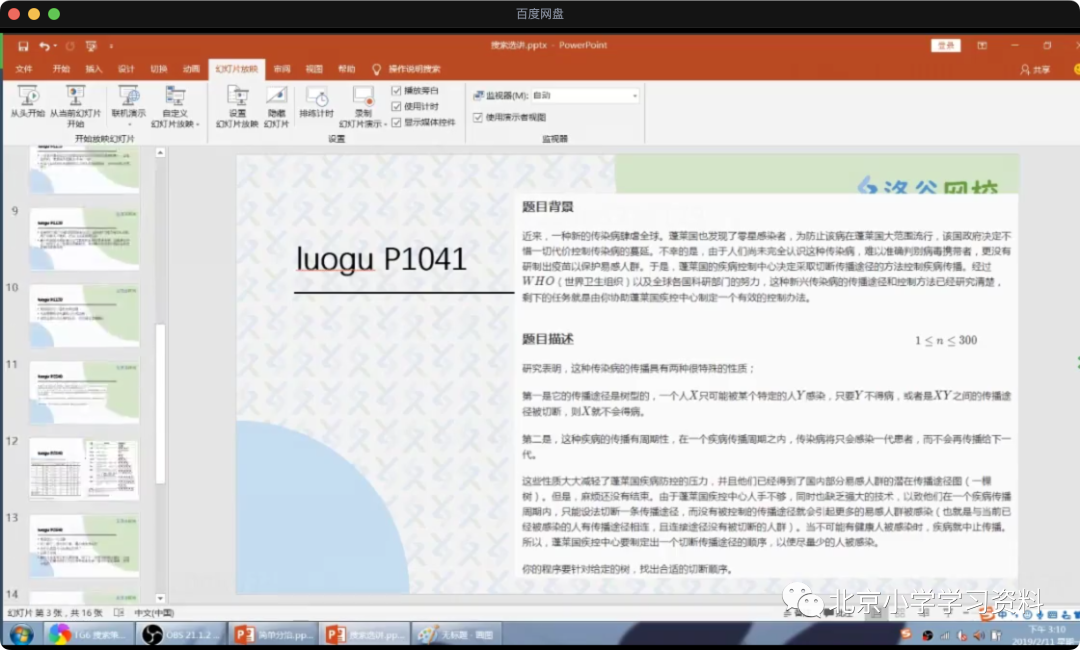This screenshot has height=650, width=1080.
Task: Switch to the 视图 ribbon tab
Action: click(x=314, y=69)
